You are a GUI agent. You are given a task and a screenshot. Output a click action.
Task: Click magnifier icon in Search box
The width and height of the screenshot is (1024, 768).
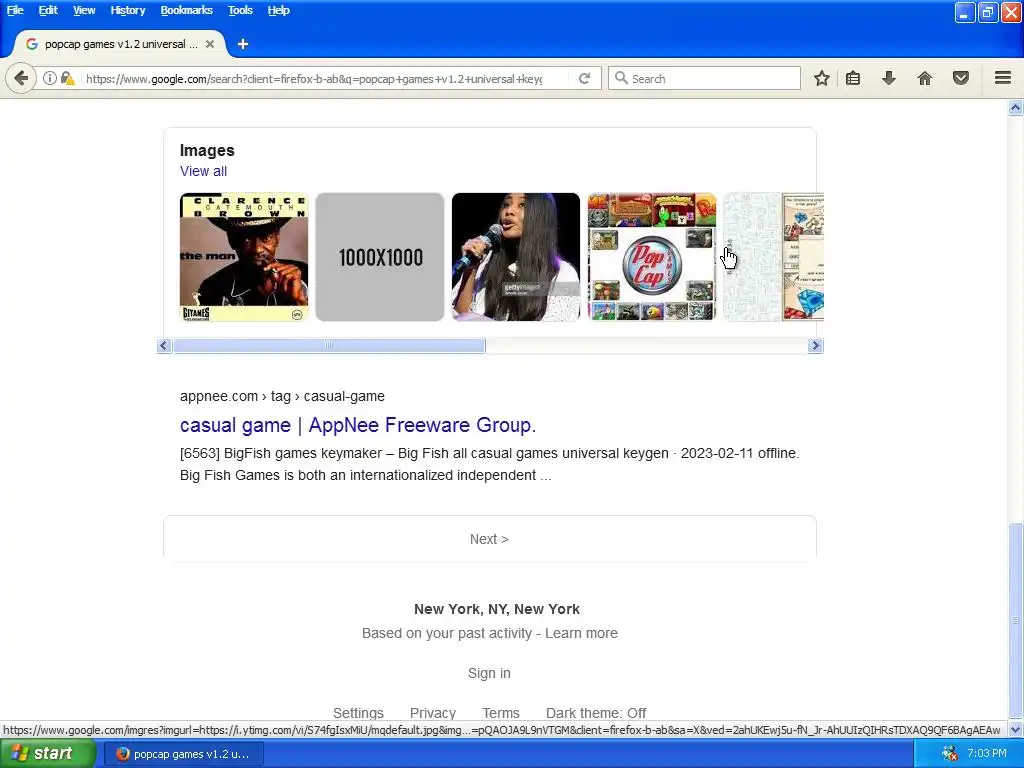621,78
